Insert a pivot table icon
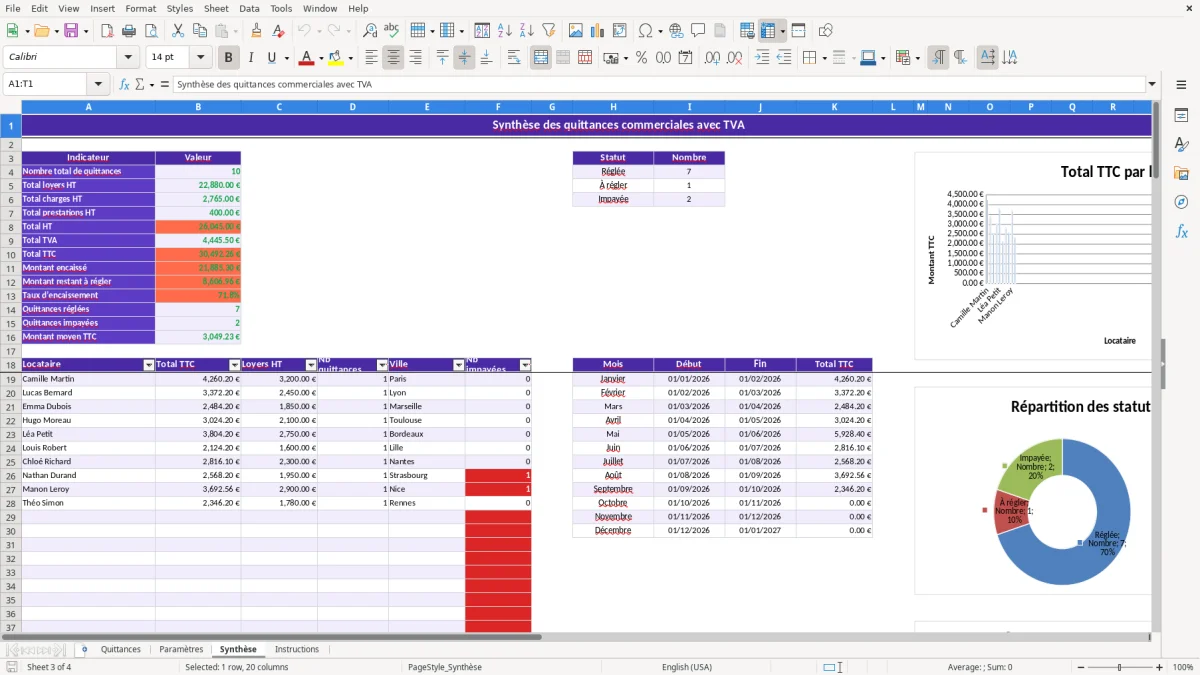This screenshot has height=675, width=1200. coord(620,31)
